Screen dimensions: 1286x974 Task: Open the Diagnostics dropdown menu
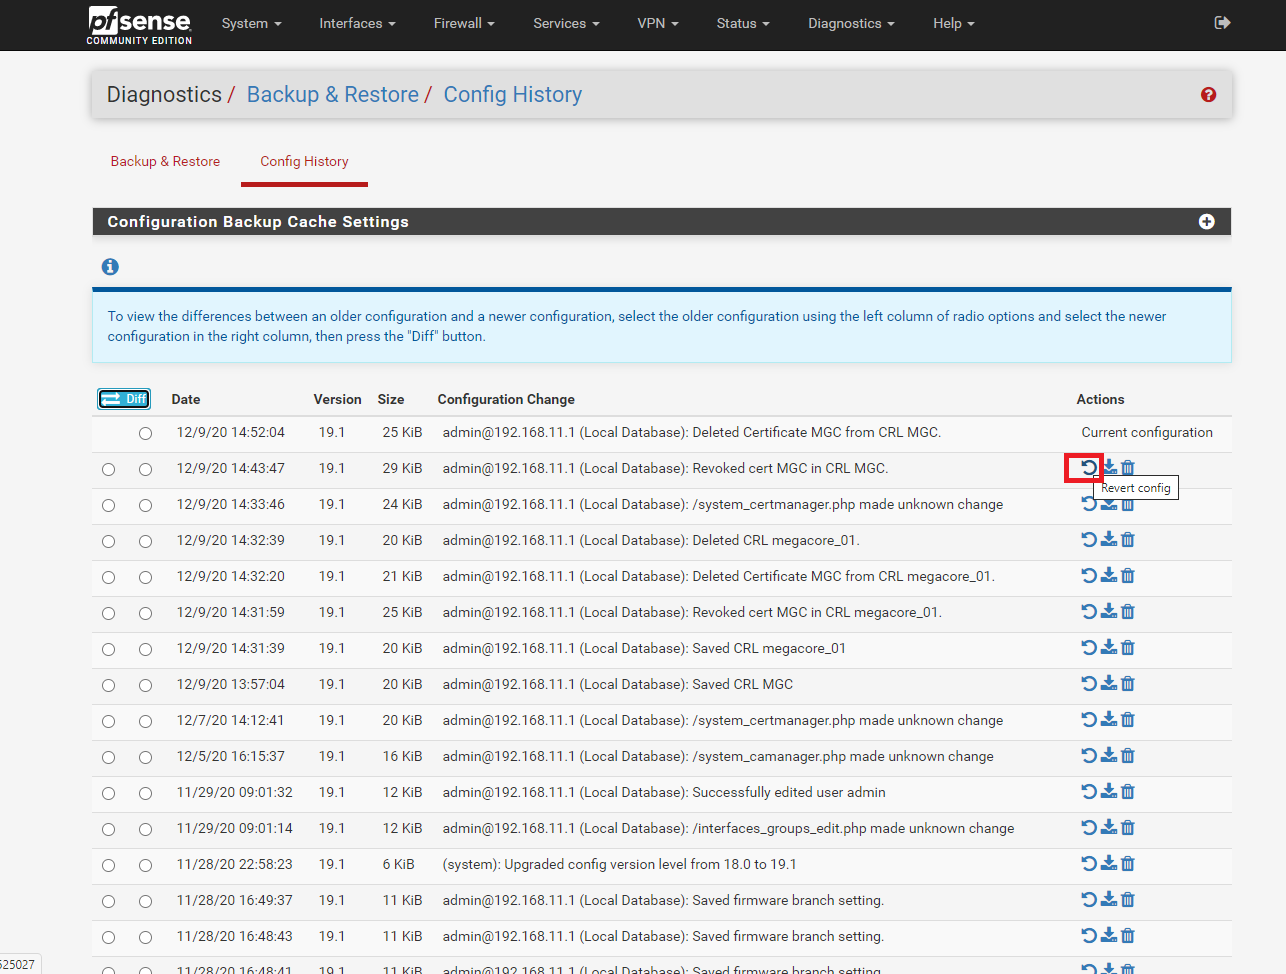pyautogui.click(x=851, y=23)
